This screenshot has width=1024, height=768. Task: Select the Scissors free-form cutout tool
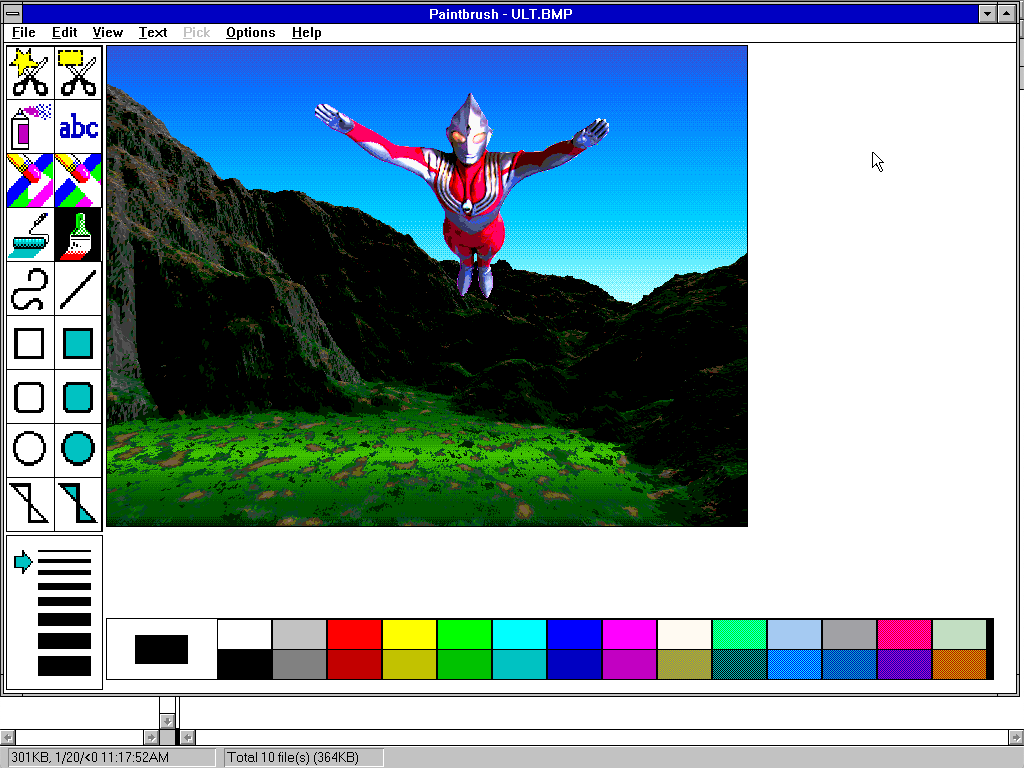30,72
